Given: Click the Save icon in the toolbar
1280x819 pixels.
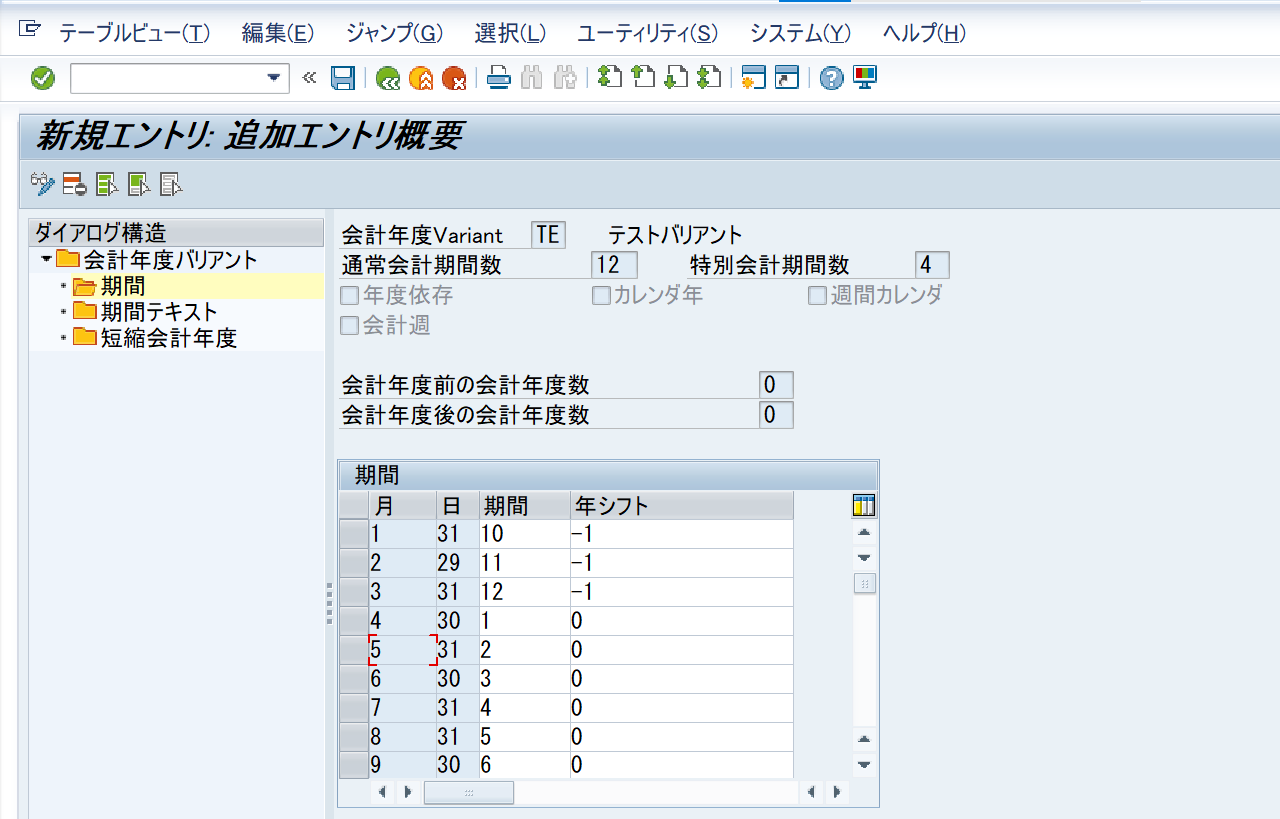Looking at the screenshot, I should click(341, 78).
